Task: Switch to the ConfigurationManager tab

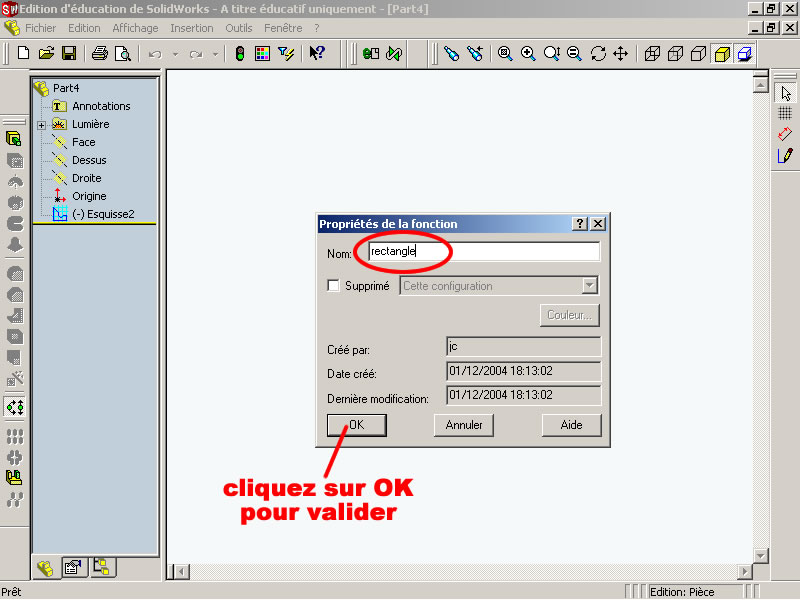Action: pos(103,567)
